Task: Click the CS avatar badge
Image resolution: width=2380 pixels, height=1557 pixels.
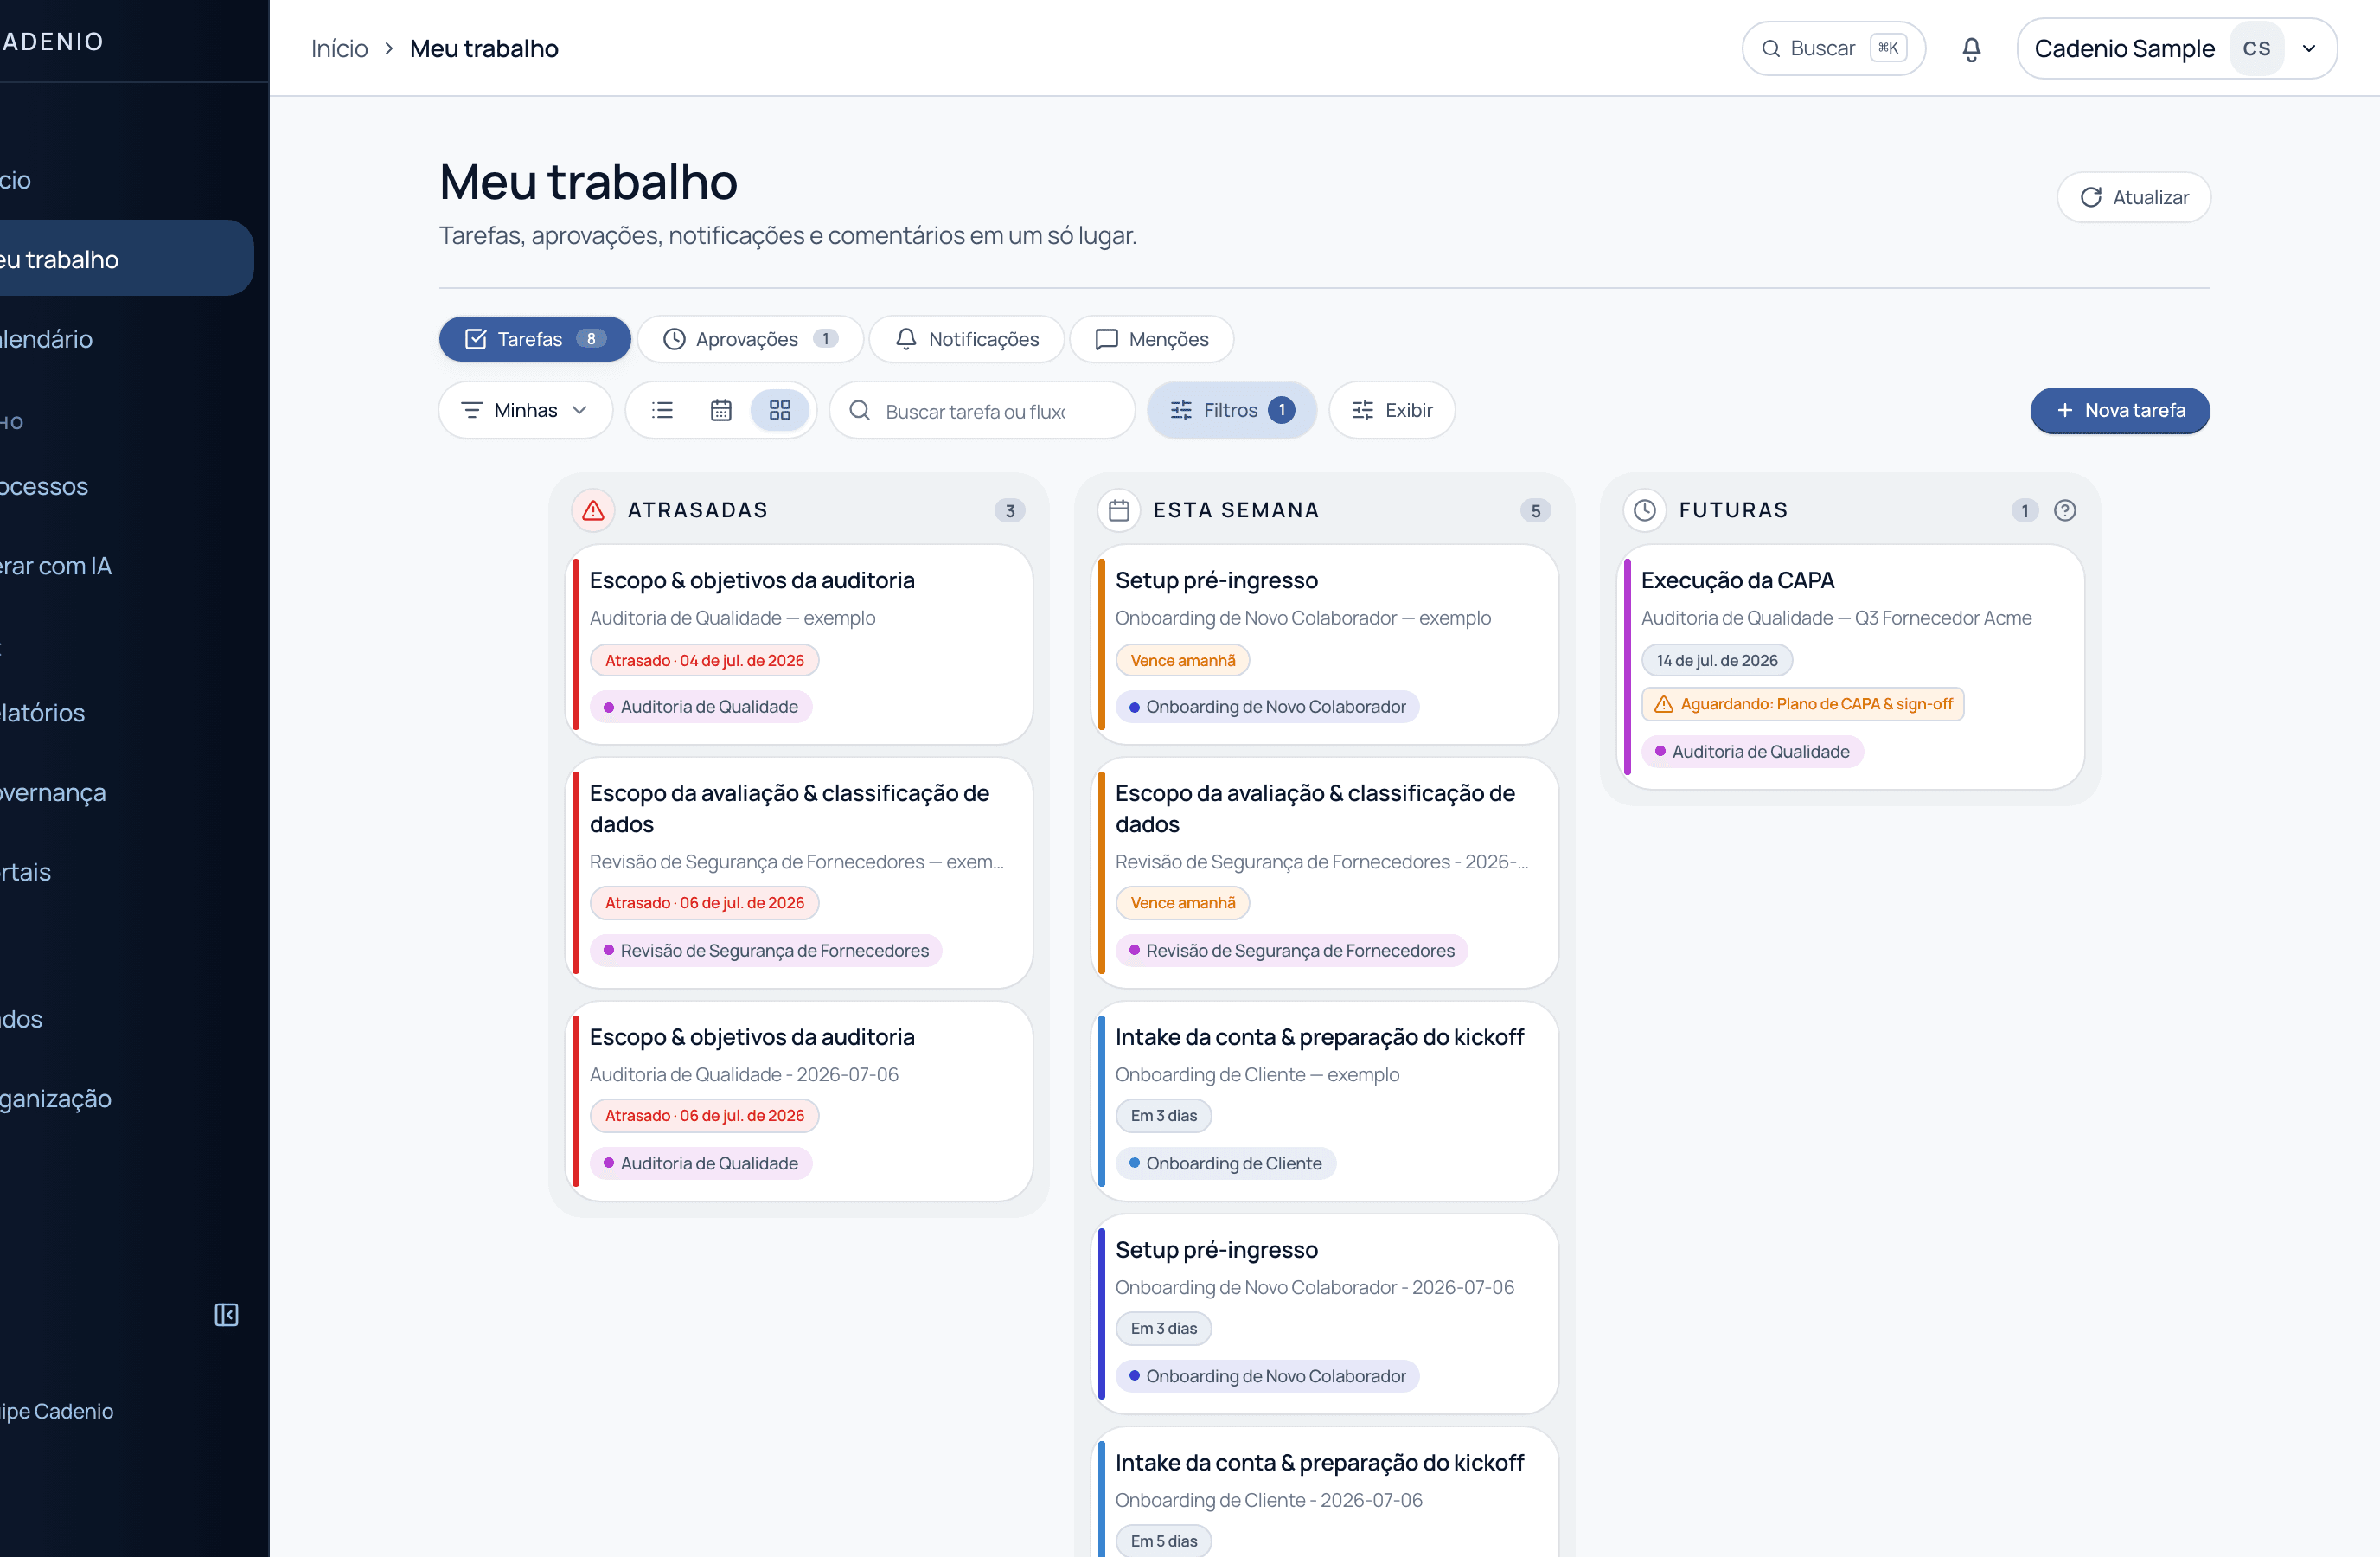Action: coord(2257,48)
